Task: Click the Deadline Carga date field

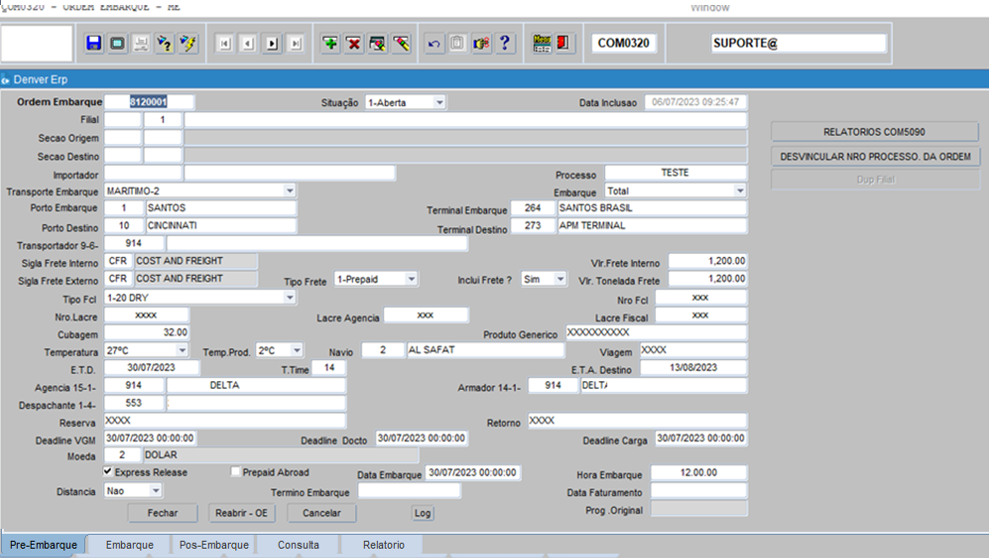Action: pyautogui.click(x=701, y=438)
